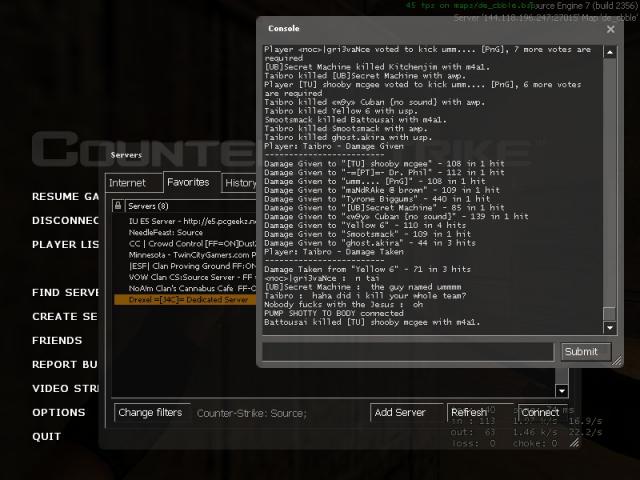640x480 pixels.
Task: Switch to the Favorites tab
Action: 192,182
